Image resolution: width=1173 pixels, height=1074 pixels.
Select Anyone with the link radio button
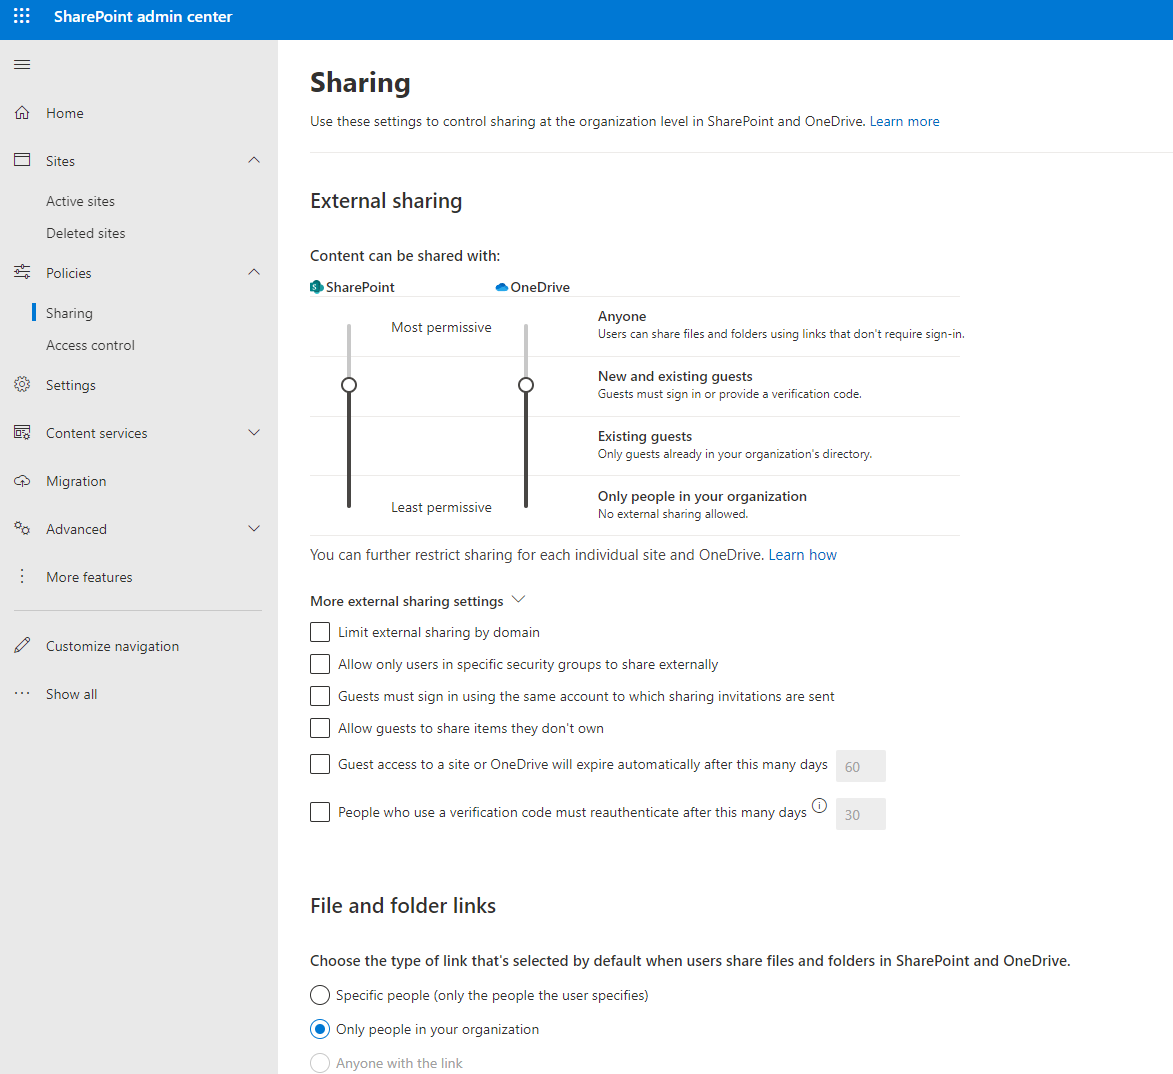pyautogui.click(x=320, y=1063)
